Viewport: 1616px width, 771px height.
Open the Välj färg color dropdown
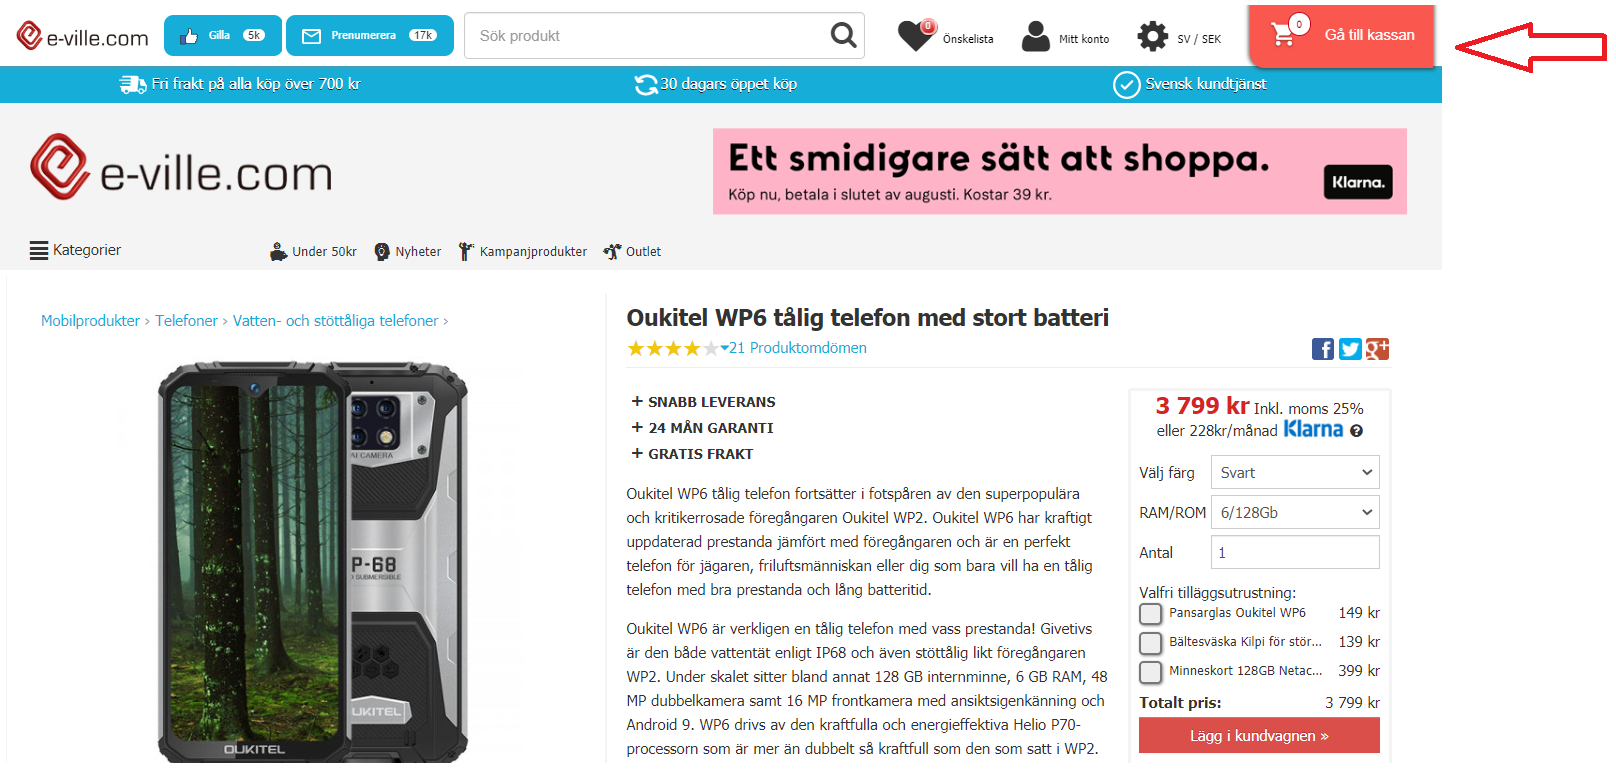[1295, 473]
